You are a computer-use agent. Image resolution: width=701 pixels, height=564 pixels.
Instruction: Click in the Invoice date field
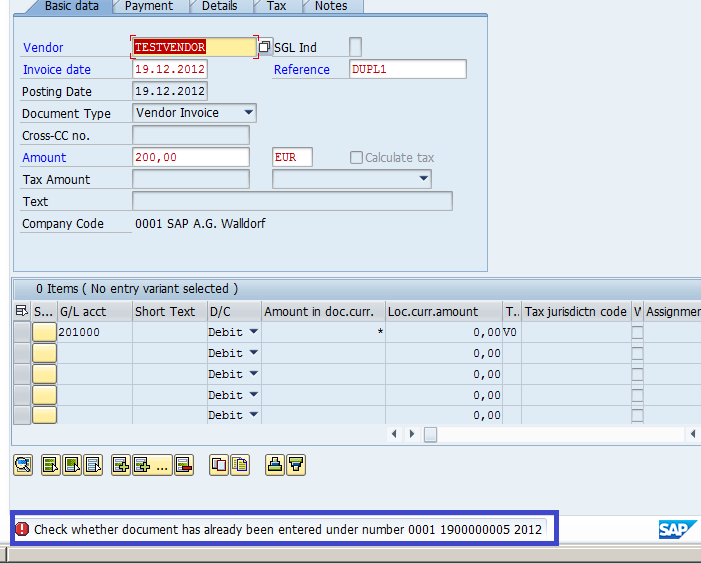(x=170, y=69)
